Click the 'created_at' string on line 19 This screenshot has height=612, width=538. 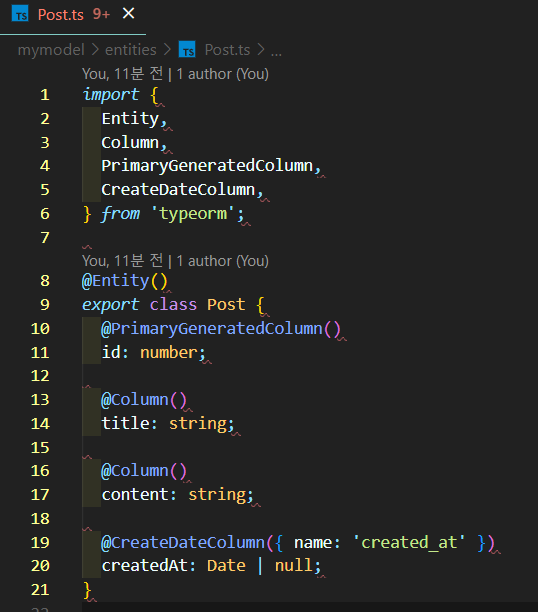coord(409,543)
